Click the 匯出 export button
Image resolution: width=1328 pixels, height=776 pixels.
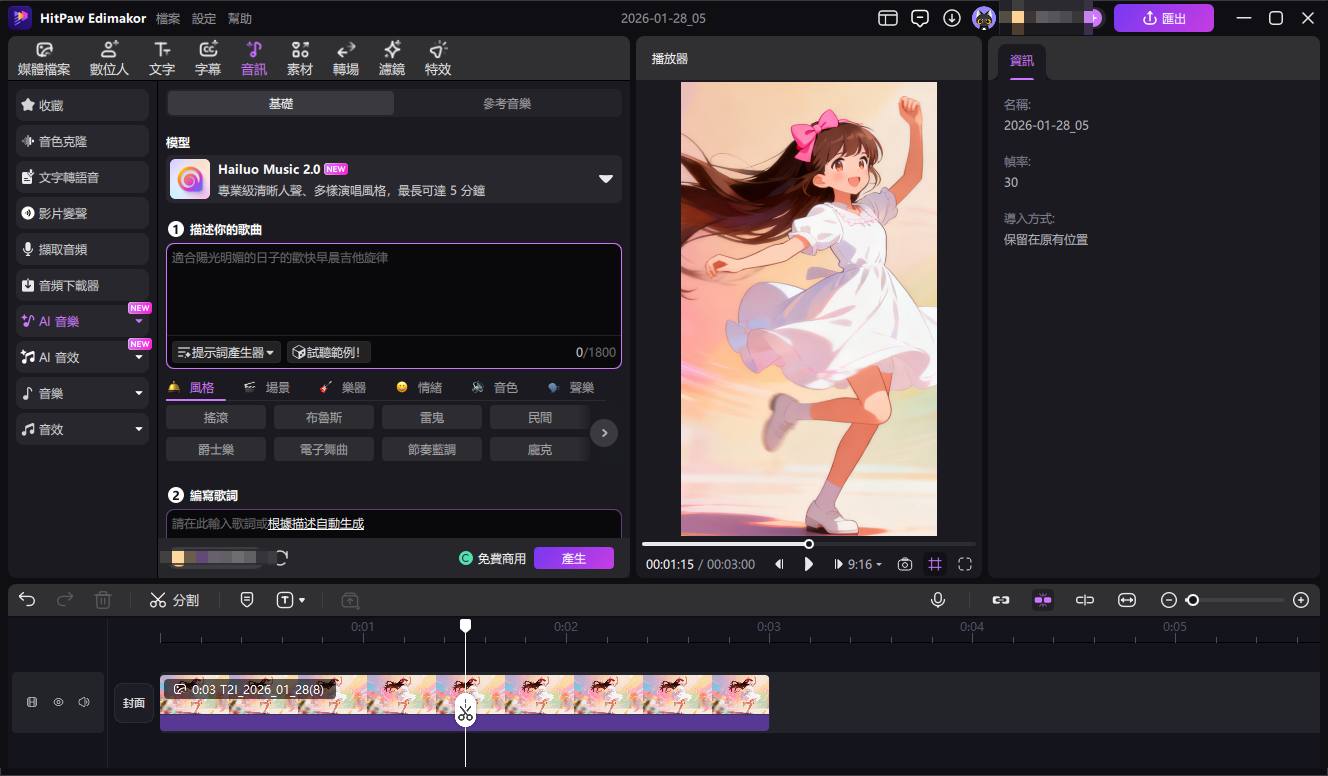click(x=1163, y=17)
